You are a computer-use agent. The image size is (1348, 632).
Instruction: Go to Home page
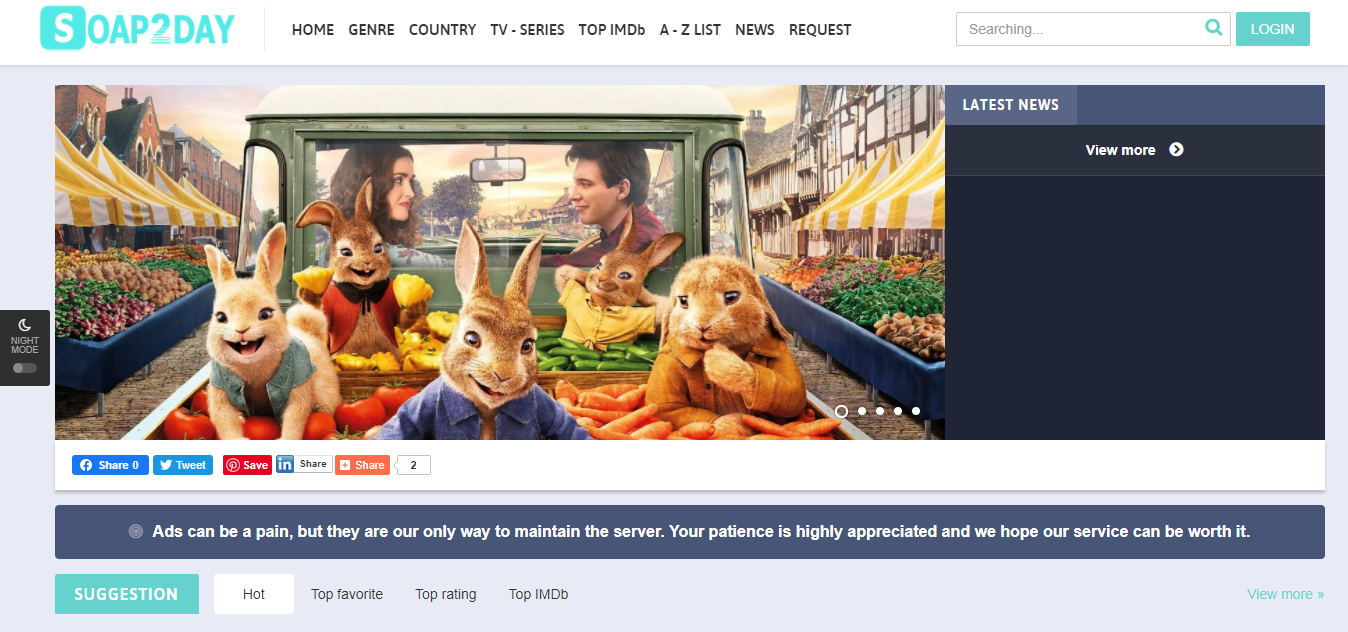313,30
